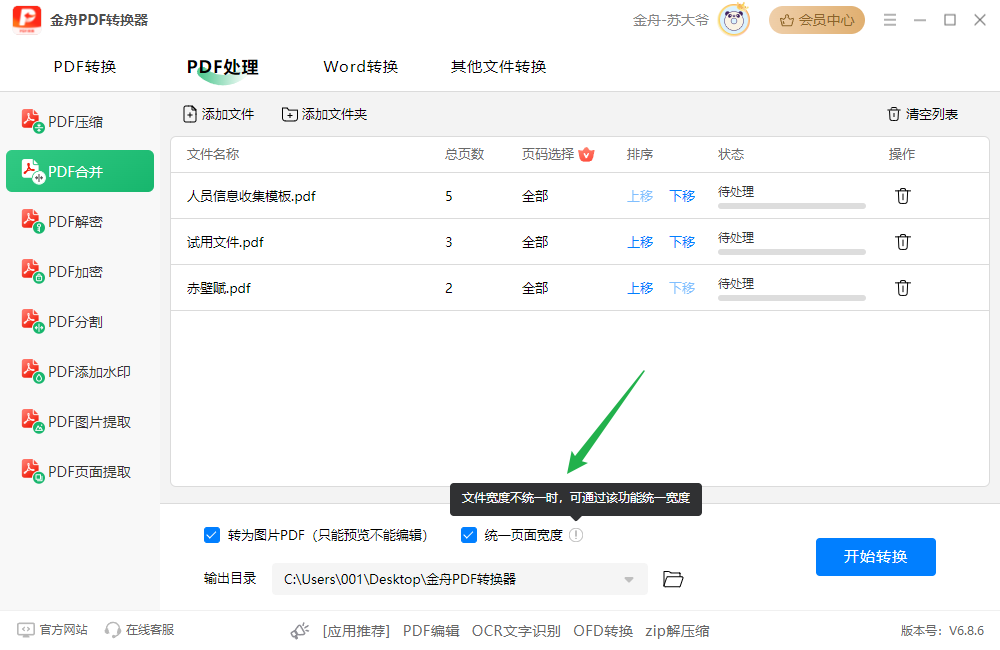Click the PDF压缩 sidebar icon
The height and width of the screenshot is (650, 1000).
[x=33, y=121]
